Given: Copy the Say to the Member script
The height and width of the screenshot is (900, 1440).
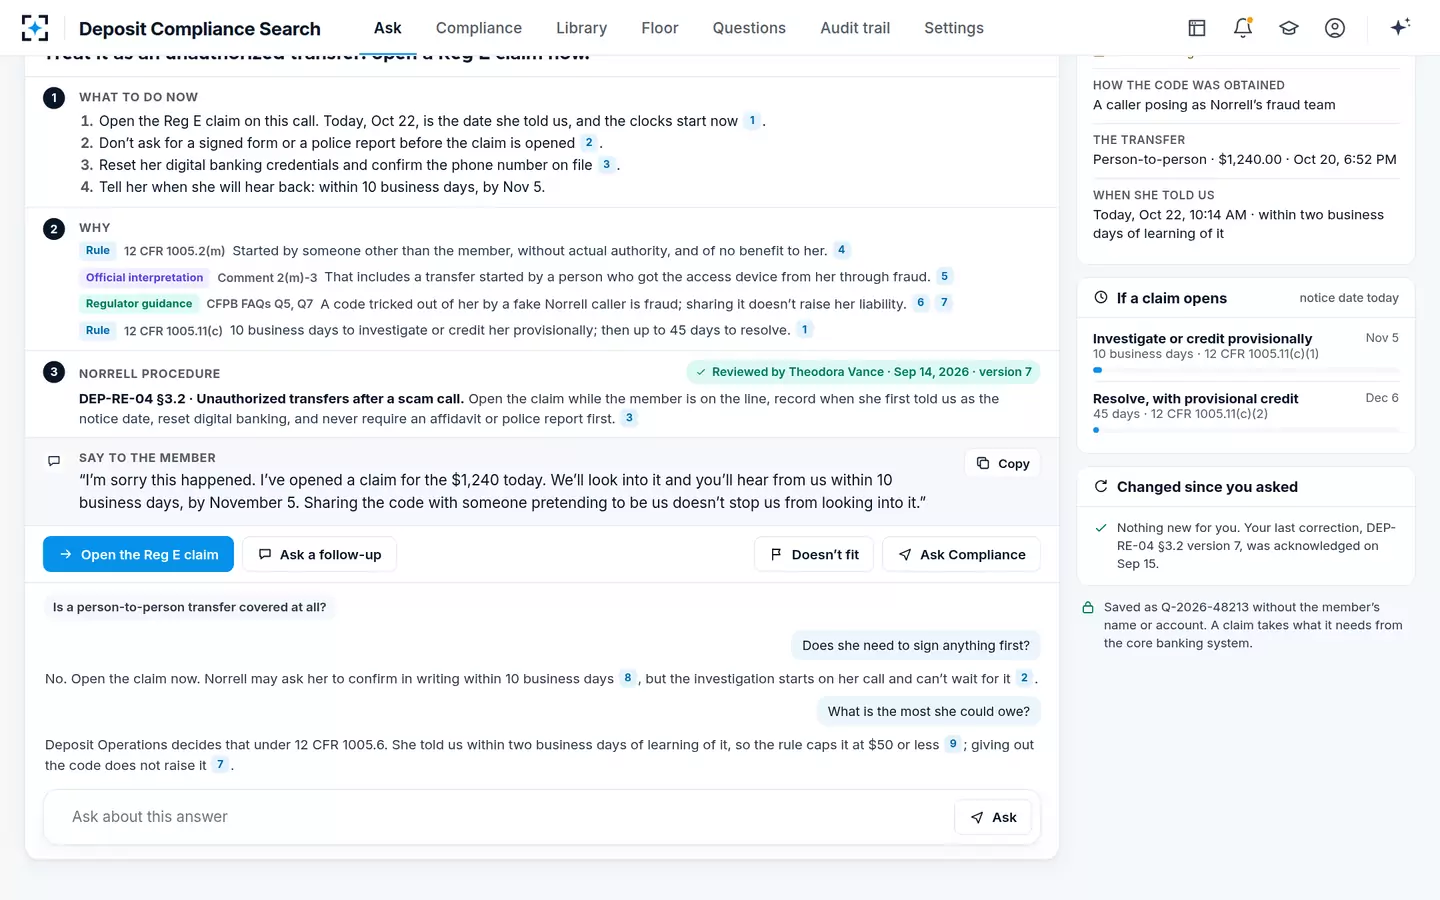Looking at the screenshot, I should (1003, 463).
